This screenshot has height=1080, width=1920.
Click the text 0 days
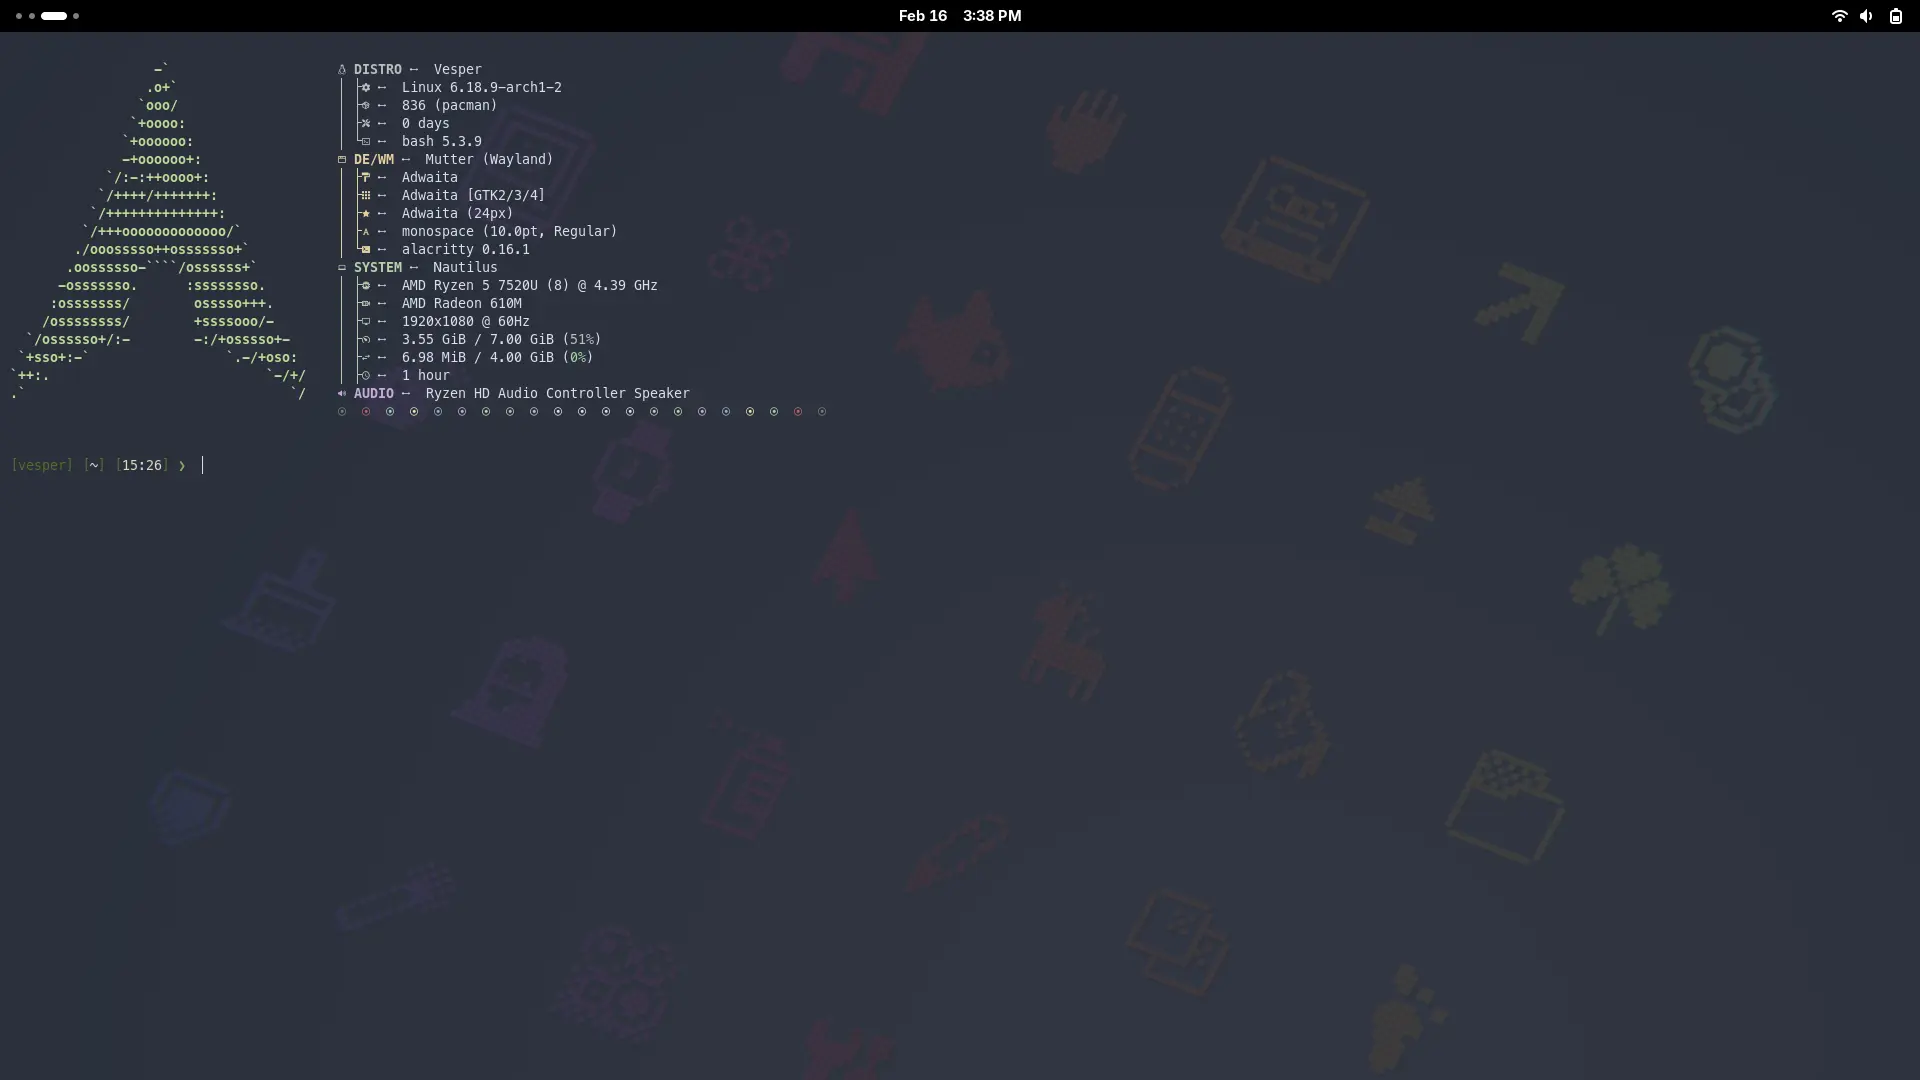(426, 124)
